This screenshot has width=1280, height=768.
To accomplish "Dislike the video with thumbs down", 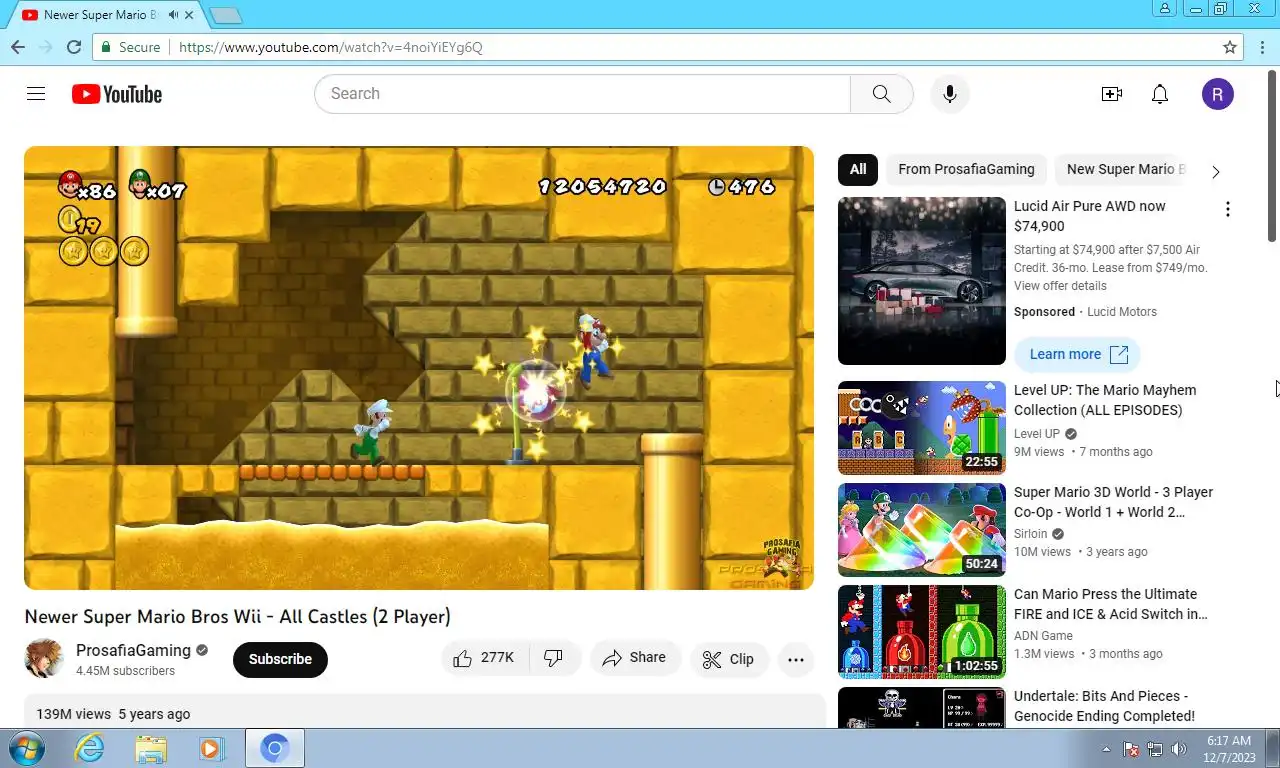I will point(554,658).
